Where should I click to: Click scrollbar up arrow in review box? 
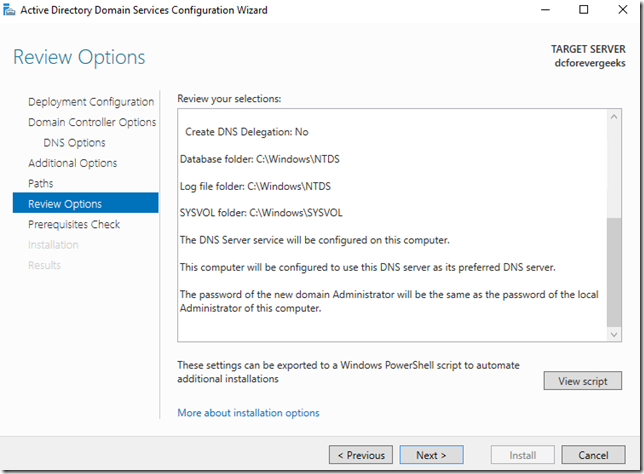(x=613, y=118)
